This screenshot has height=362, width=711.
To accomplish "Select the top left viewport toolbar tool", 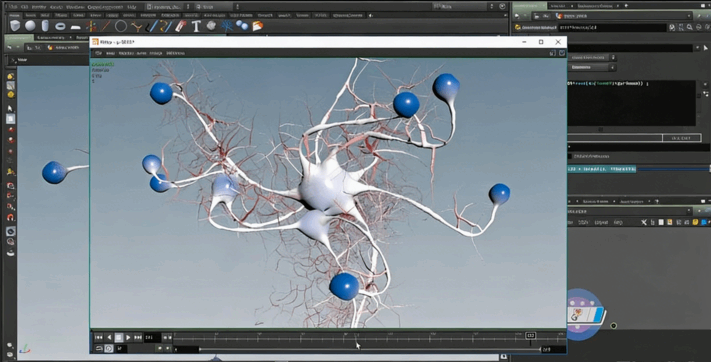I will click(x=10, y=76).
